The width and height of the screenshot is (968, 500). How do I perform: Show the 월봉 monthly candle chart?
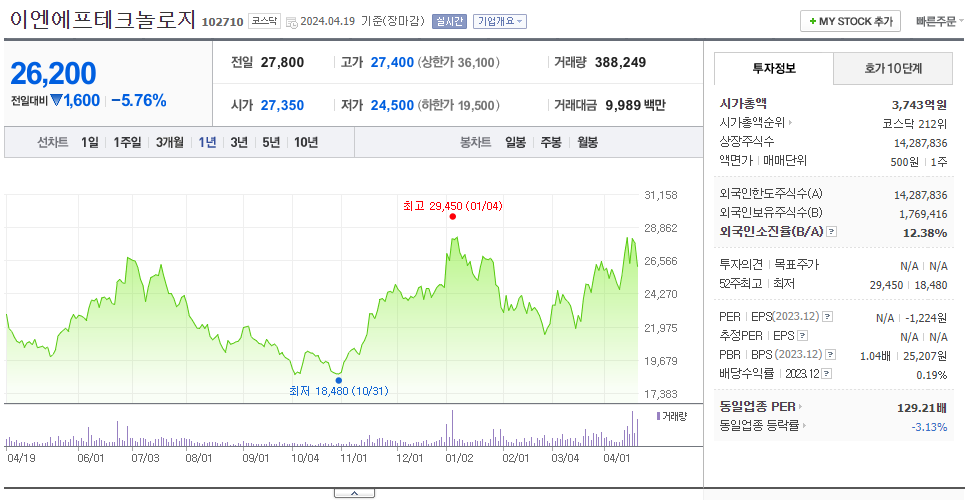click(x=588, y=143)
